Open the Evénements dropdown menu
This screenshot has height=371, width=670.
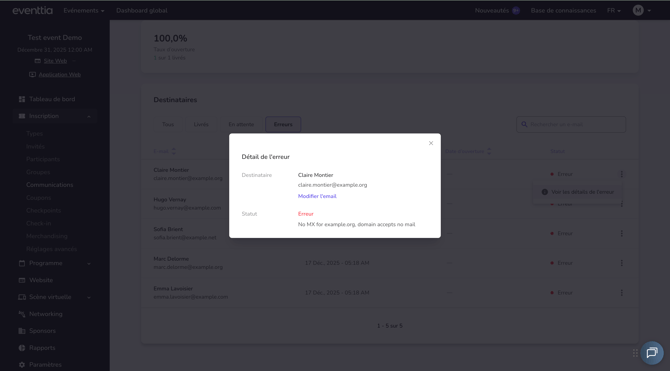click(84, 11)
